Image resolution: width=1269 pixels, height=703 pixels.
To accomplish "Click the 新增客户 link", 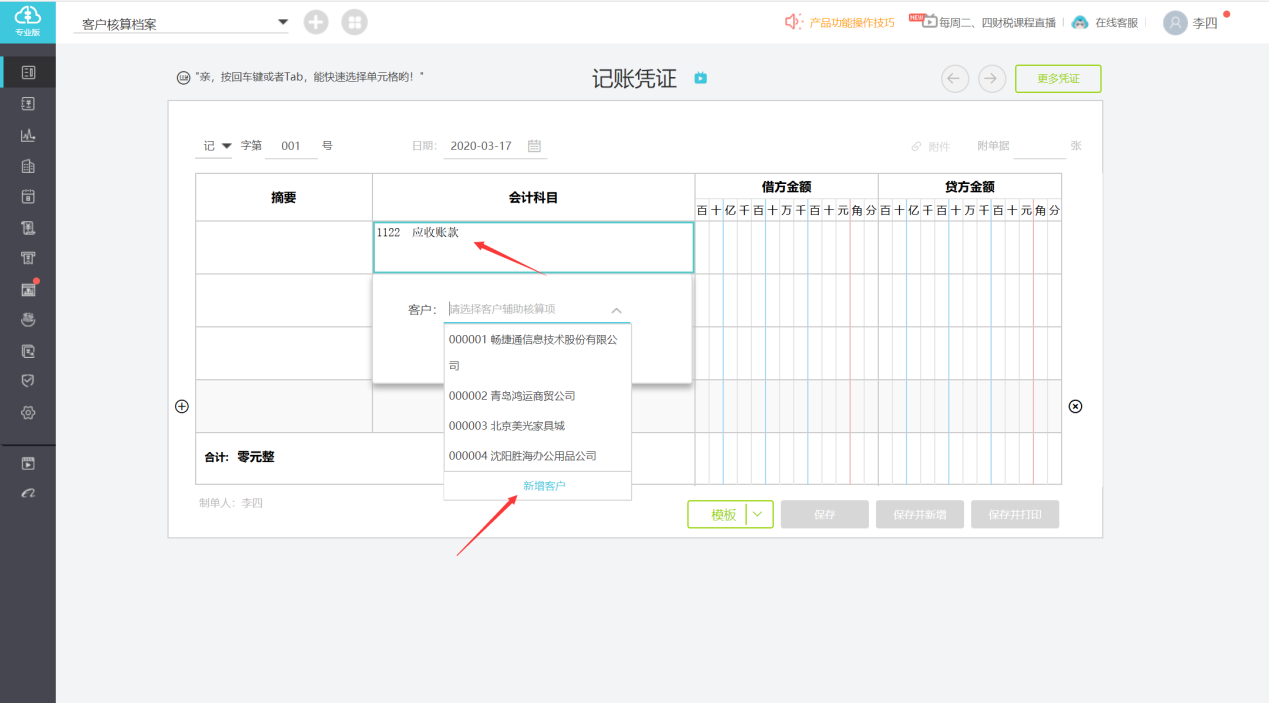I will click(x=544, y=486).
